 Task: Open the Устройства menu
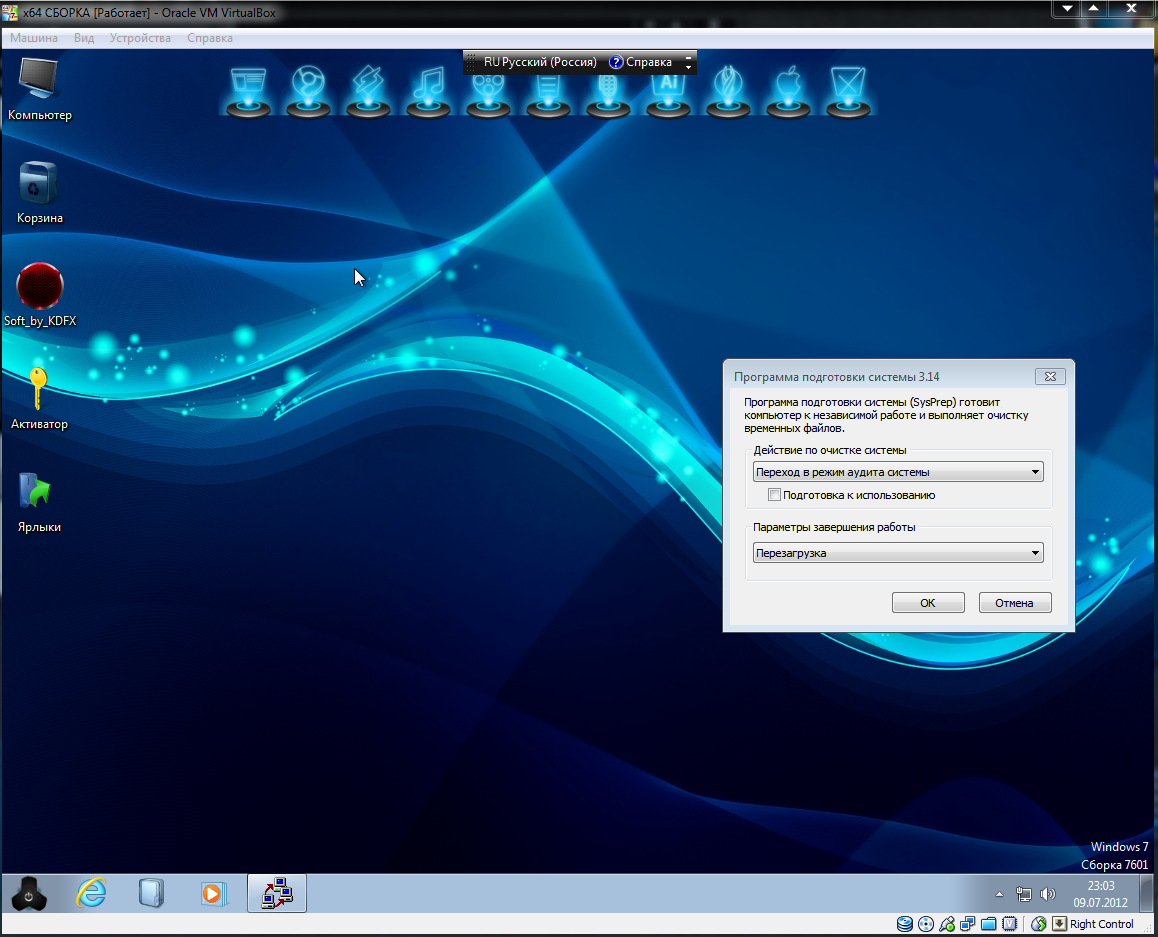(x=140, y=38)
